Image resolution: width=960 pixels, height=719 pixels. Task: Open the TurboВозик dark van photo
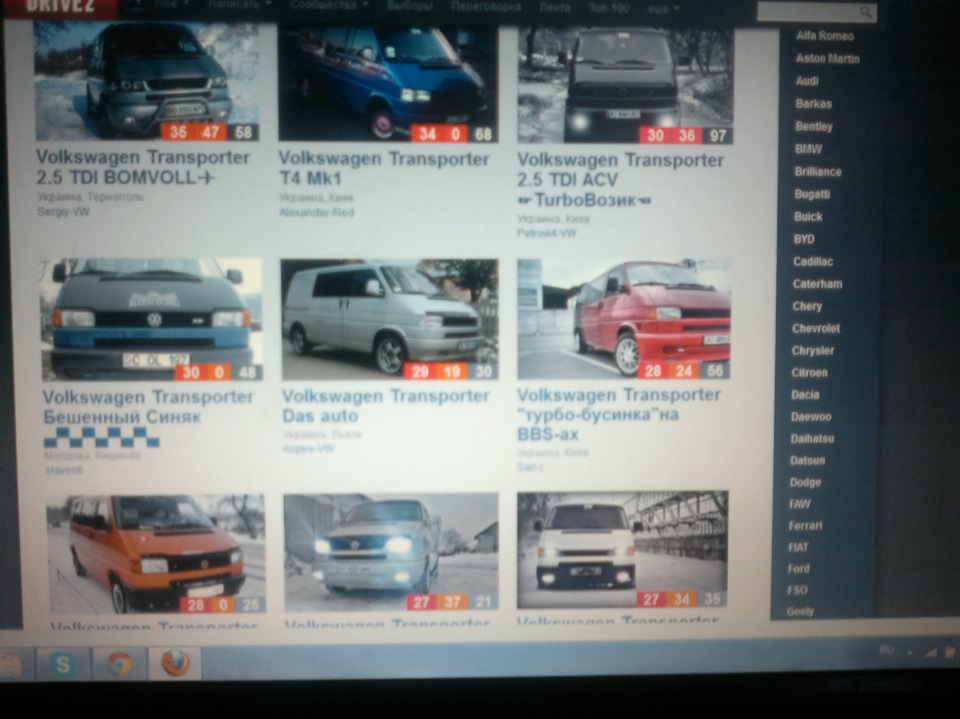[x=625, y=85]
